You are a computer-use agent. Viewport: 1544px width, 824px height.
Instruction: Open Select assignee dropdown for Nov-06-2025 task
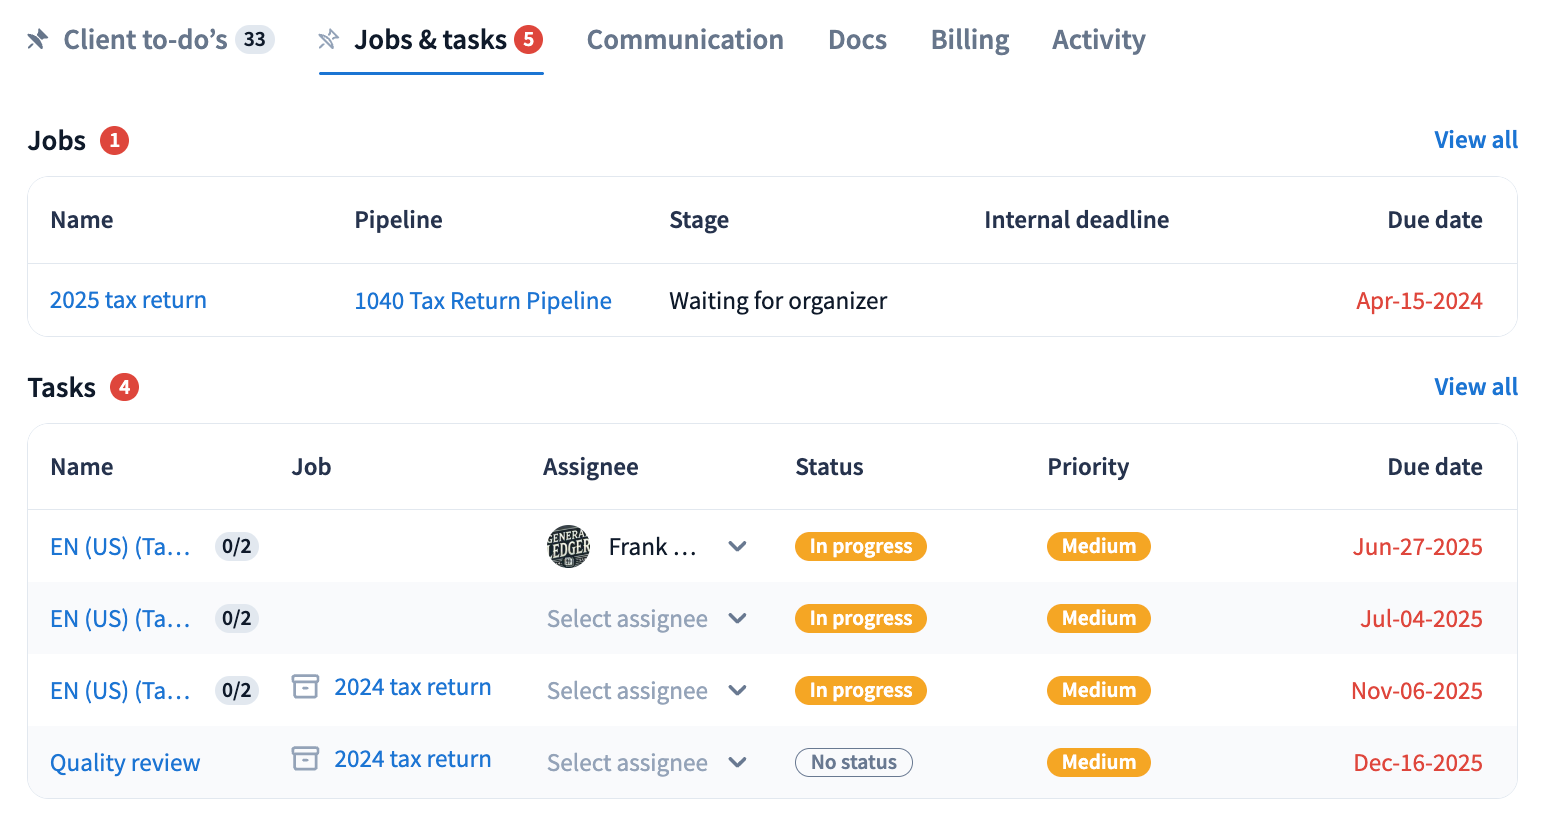click(737, 691)
